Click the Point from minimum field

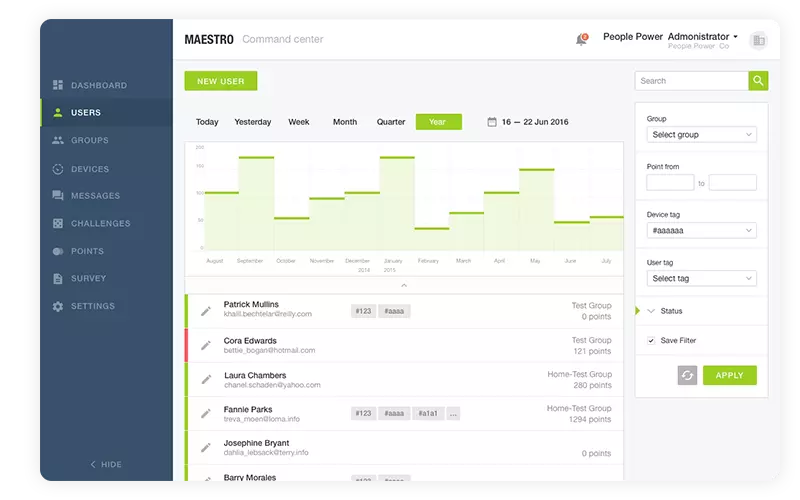[670, 183]
